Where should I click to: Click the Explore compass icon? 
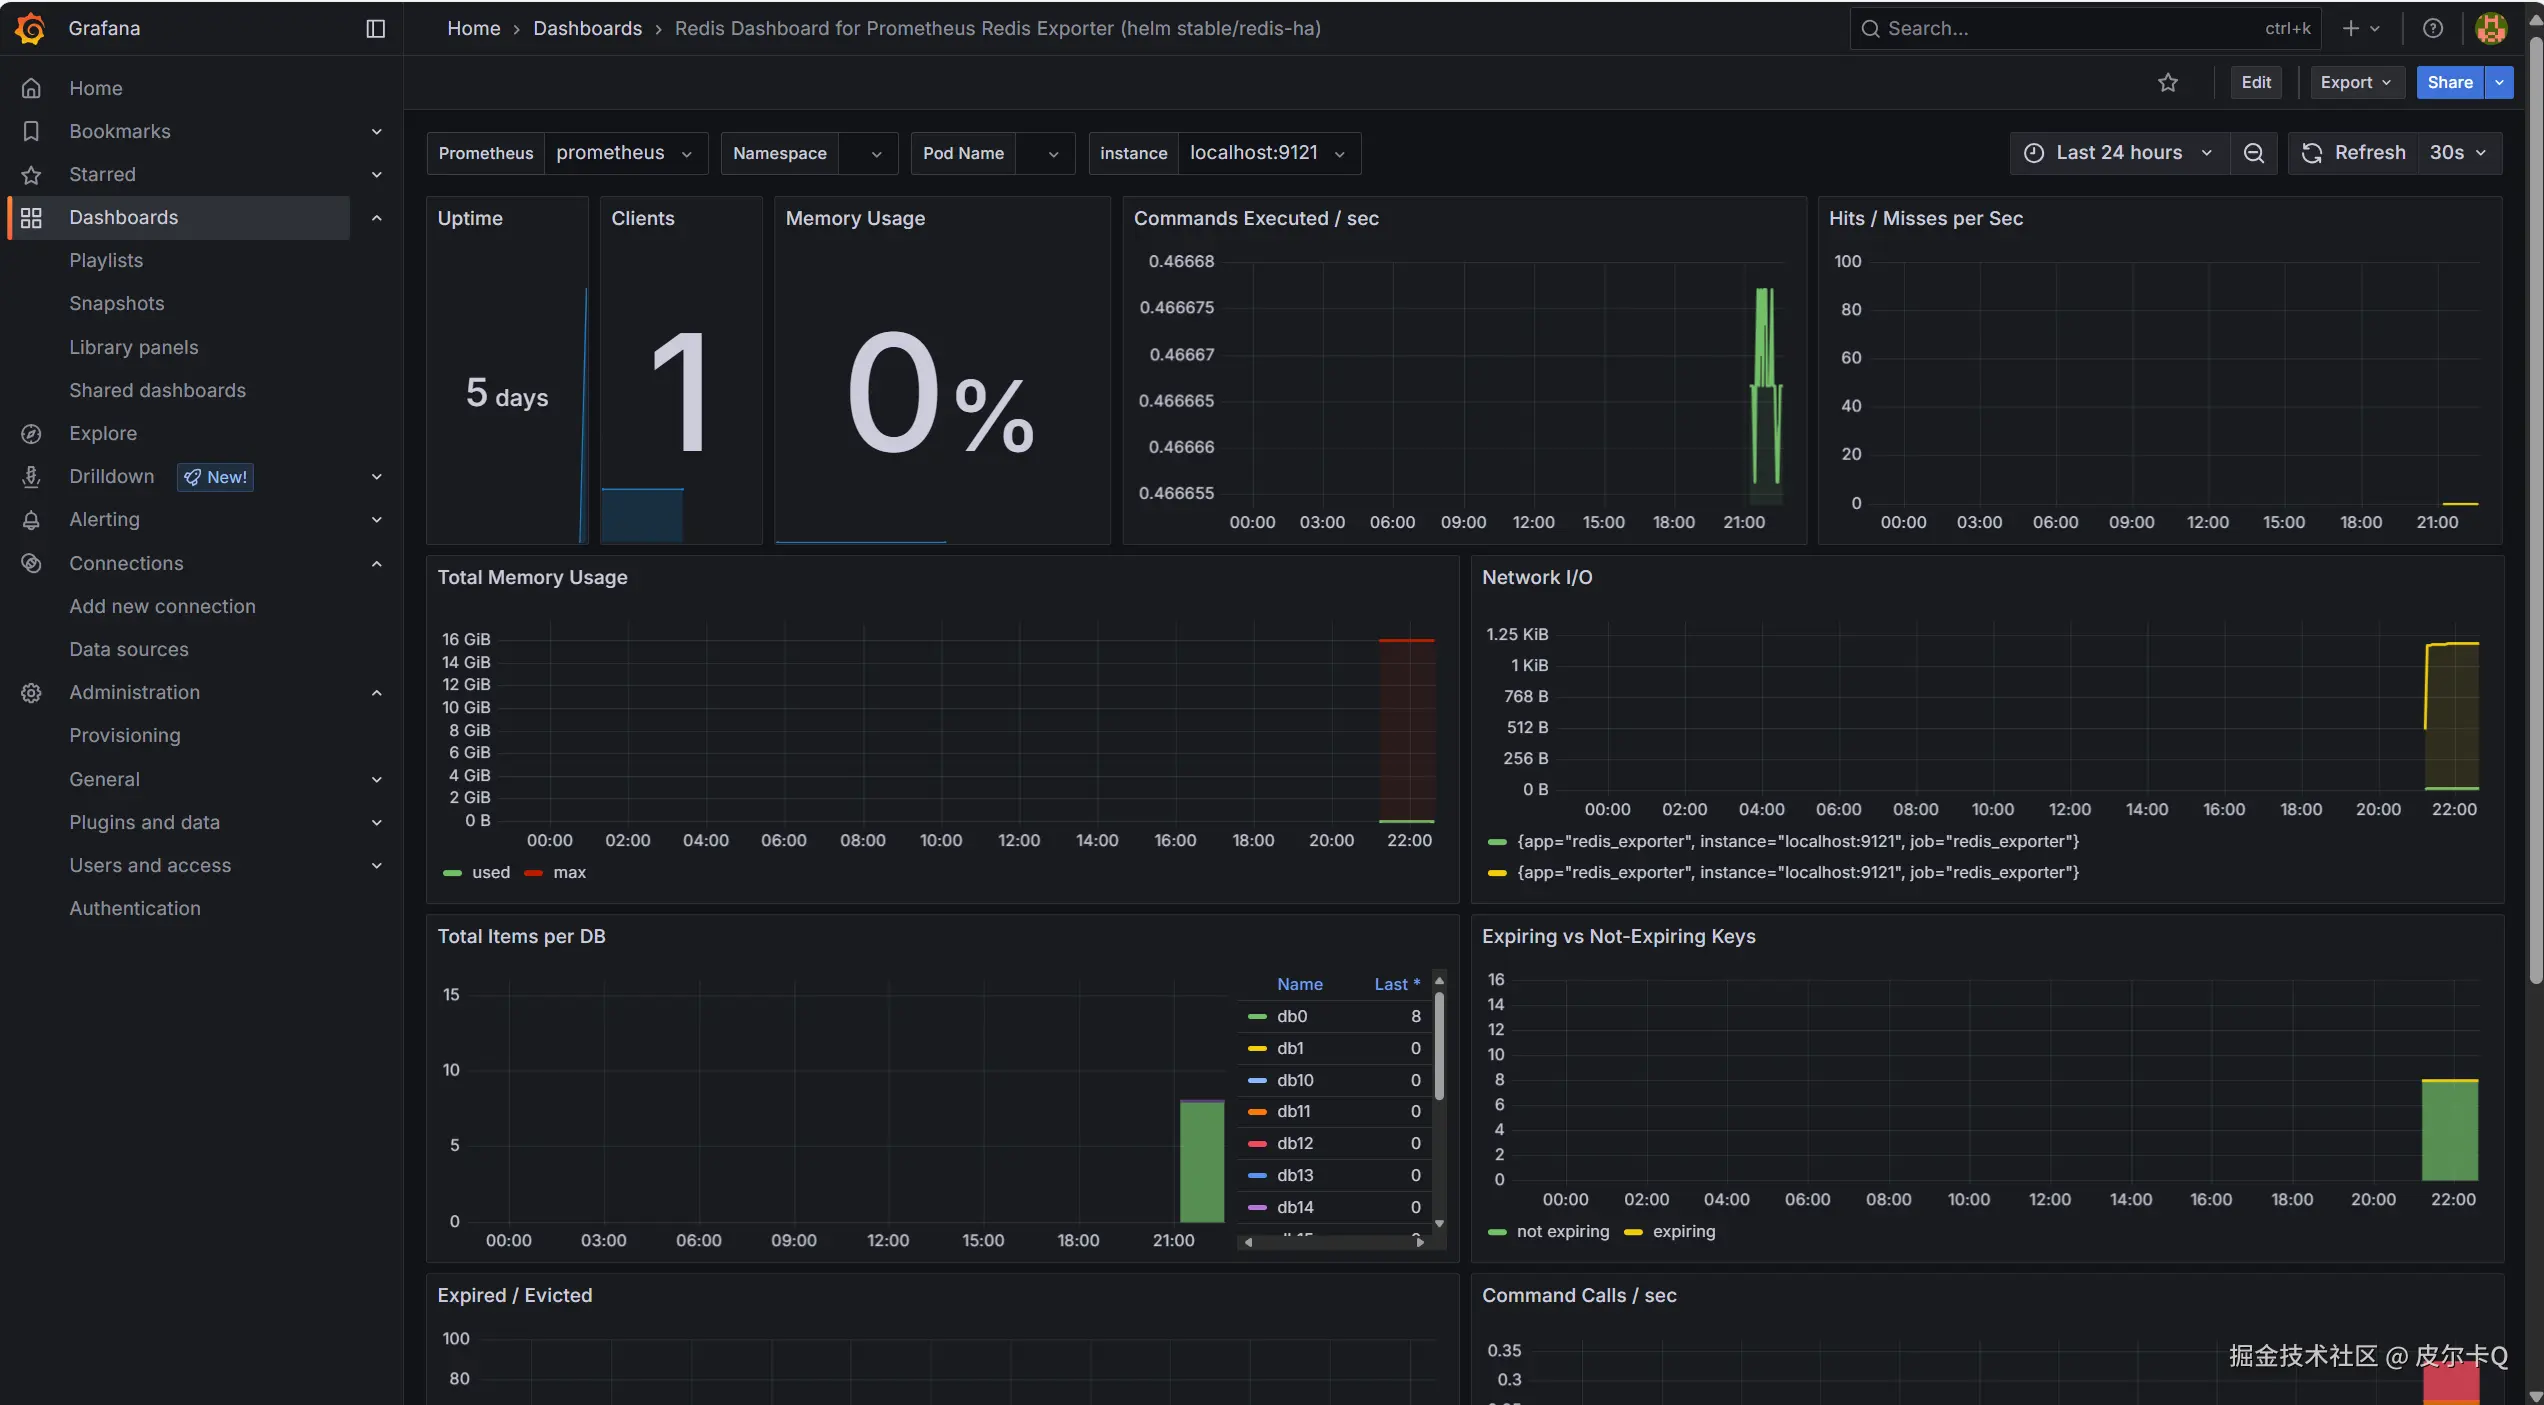coord(31,433)
